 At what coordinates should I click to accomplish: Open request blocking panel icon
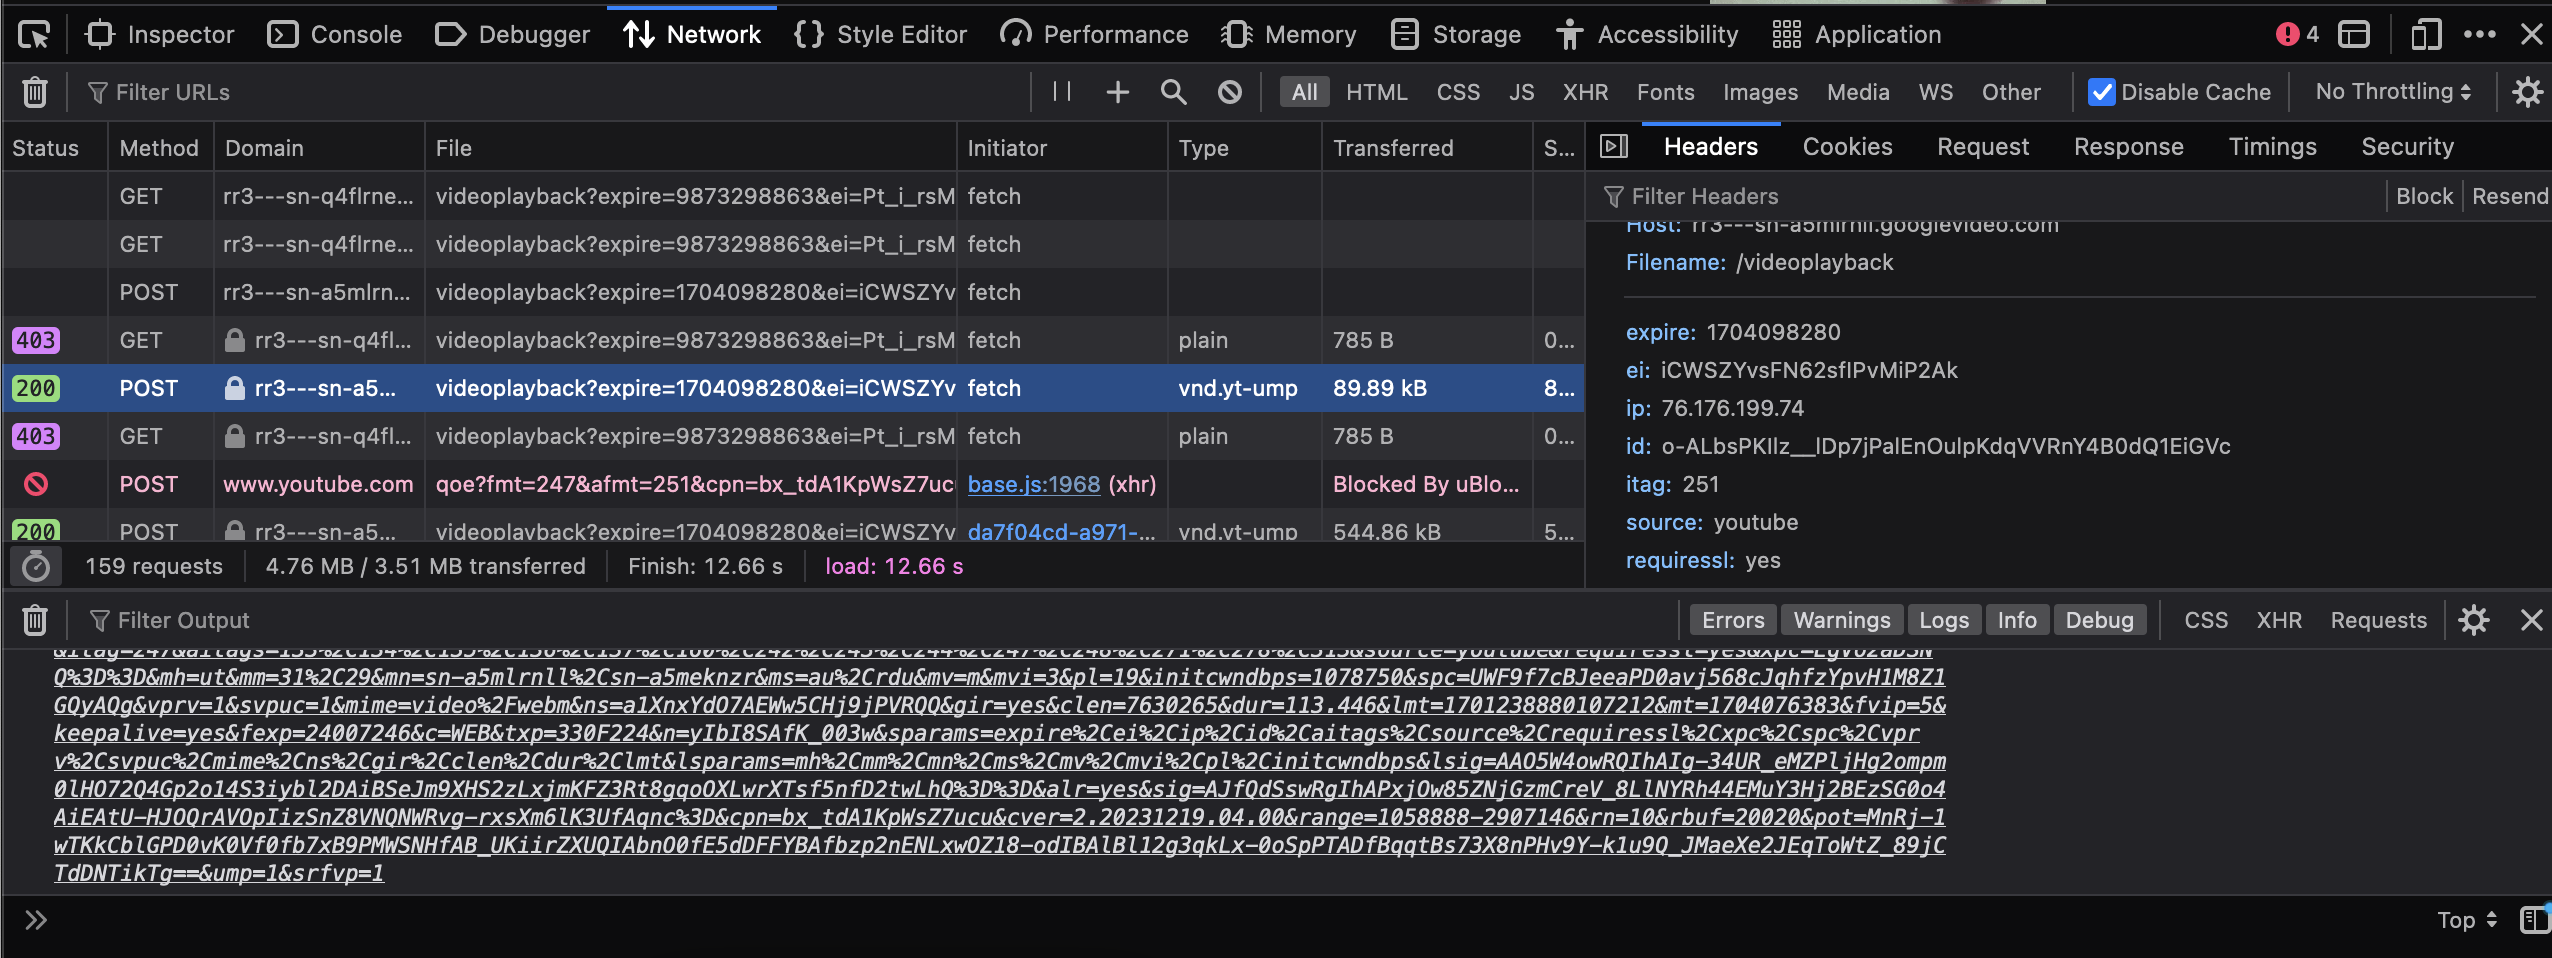pyautogui.click(x=1230, y=92)
